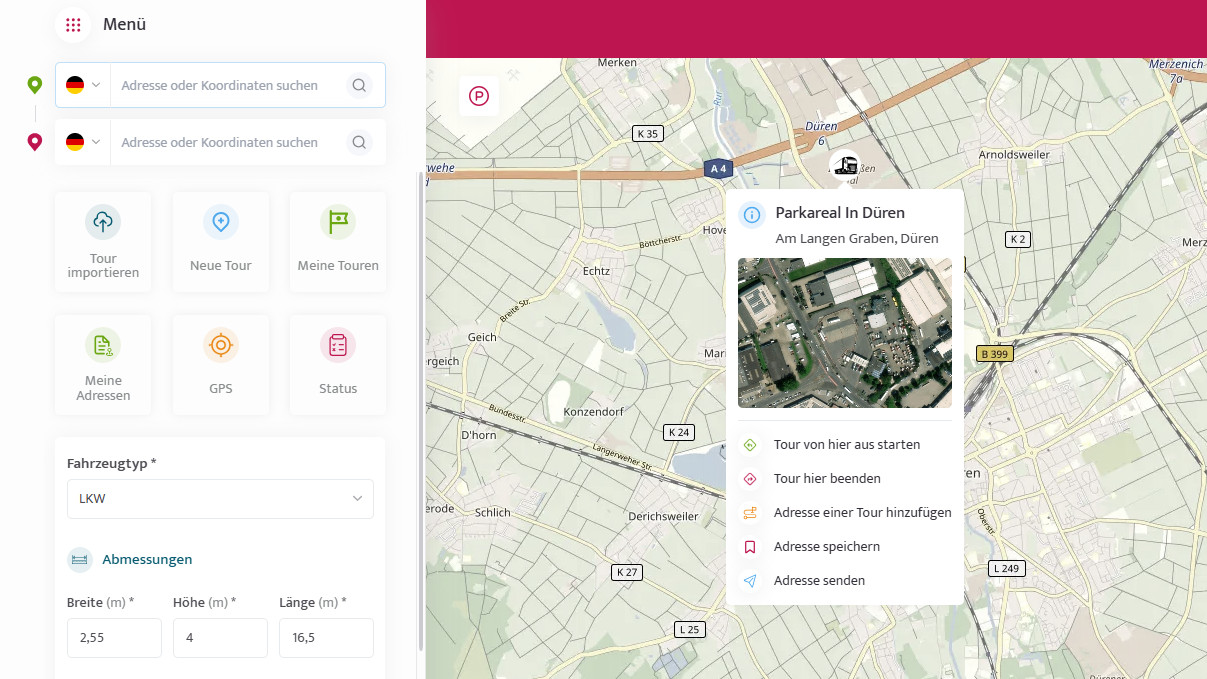Open the Menü grid icon
The width and height of the screenshot is (1207, 679).
(73, 25)
